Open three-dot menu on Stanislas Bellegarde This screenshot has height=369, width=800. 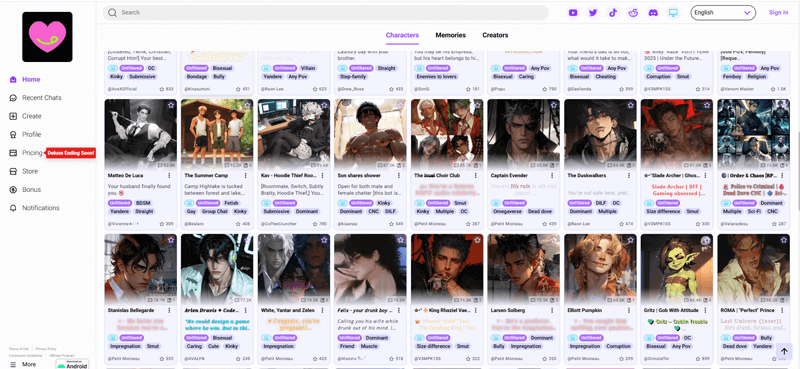point(169,310)
